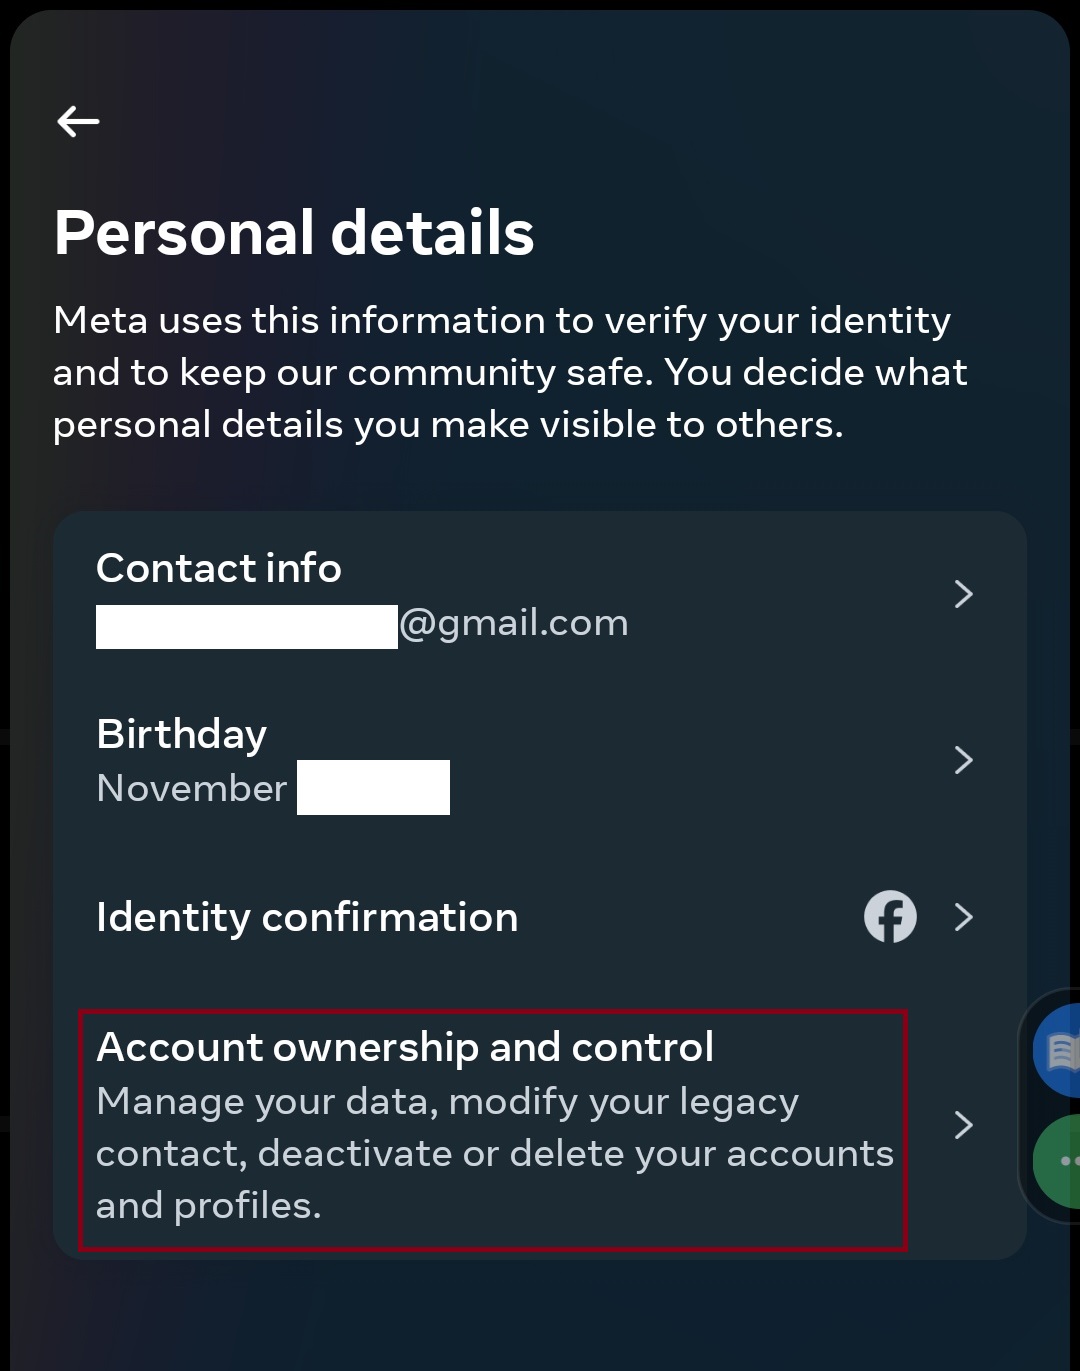
Task: Tap the Meta identity information paragraph
Action: coord(510,372)
